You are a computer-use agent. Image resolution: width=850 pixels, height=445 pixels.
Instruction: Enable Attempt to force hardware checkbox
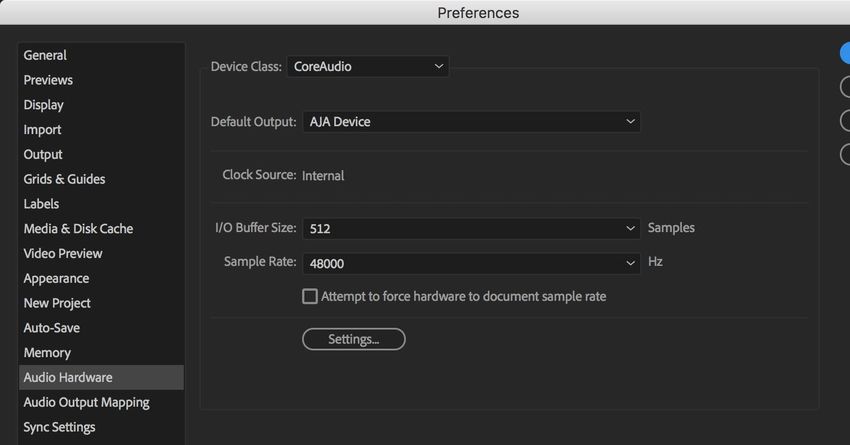click(x=310, y=296)
